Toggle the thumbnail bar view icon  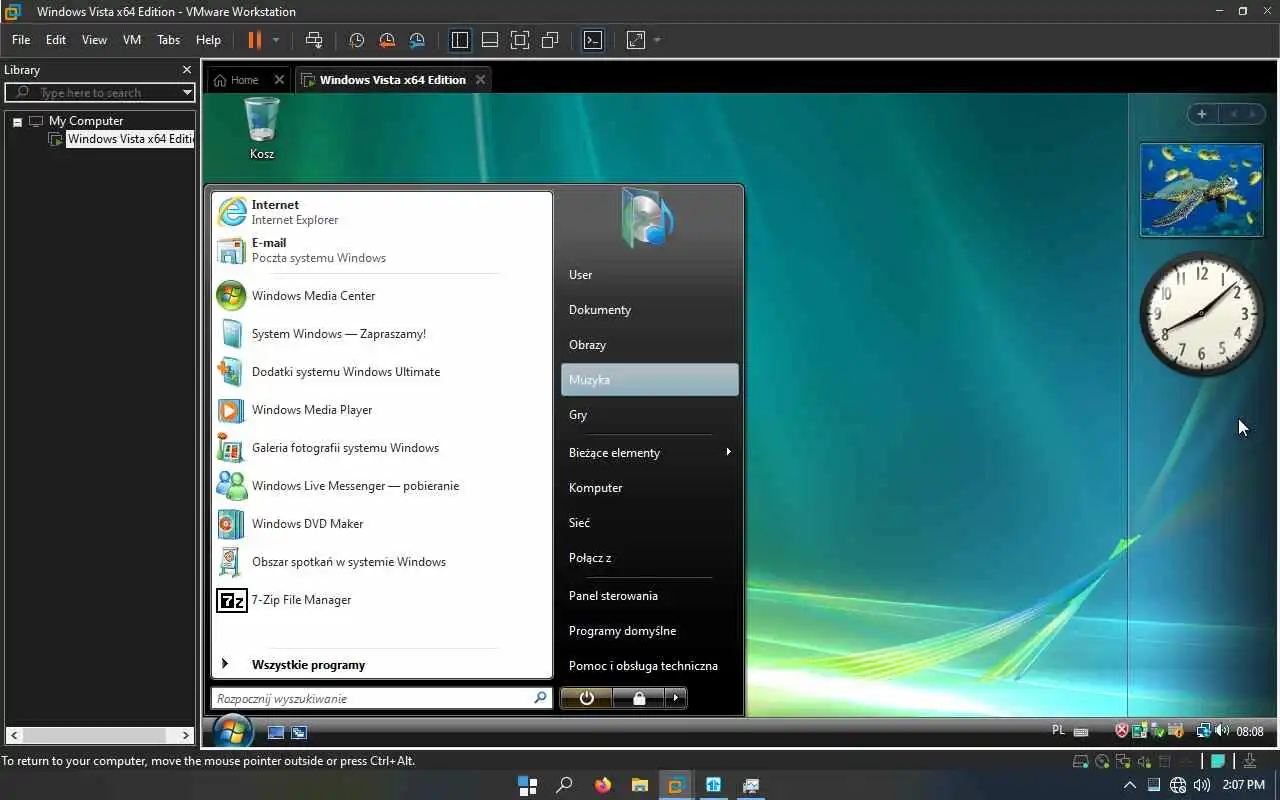(x=490, y=40)
